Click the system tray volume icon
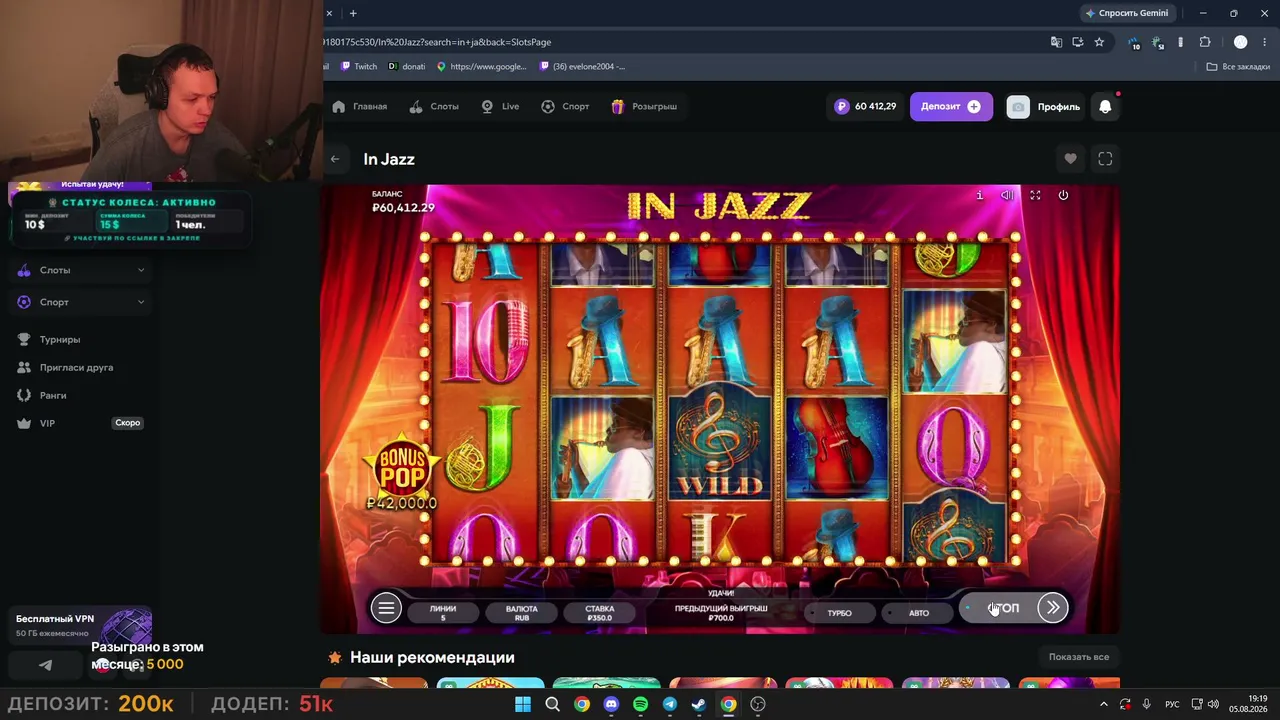The image size is (1280, 720). 1213,704
